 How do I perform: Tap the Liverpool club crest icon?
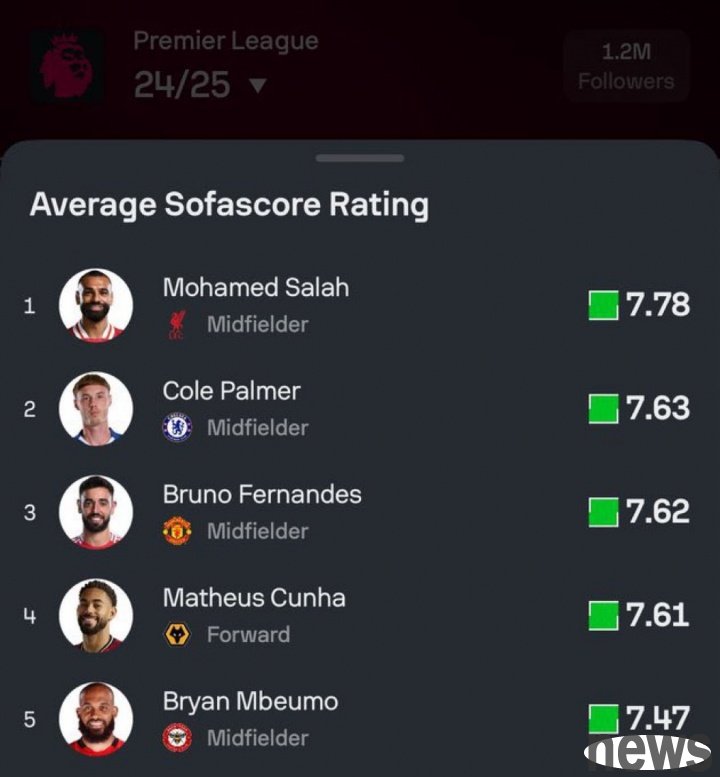[177, 325]
